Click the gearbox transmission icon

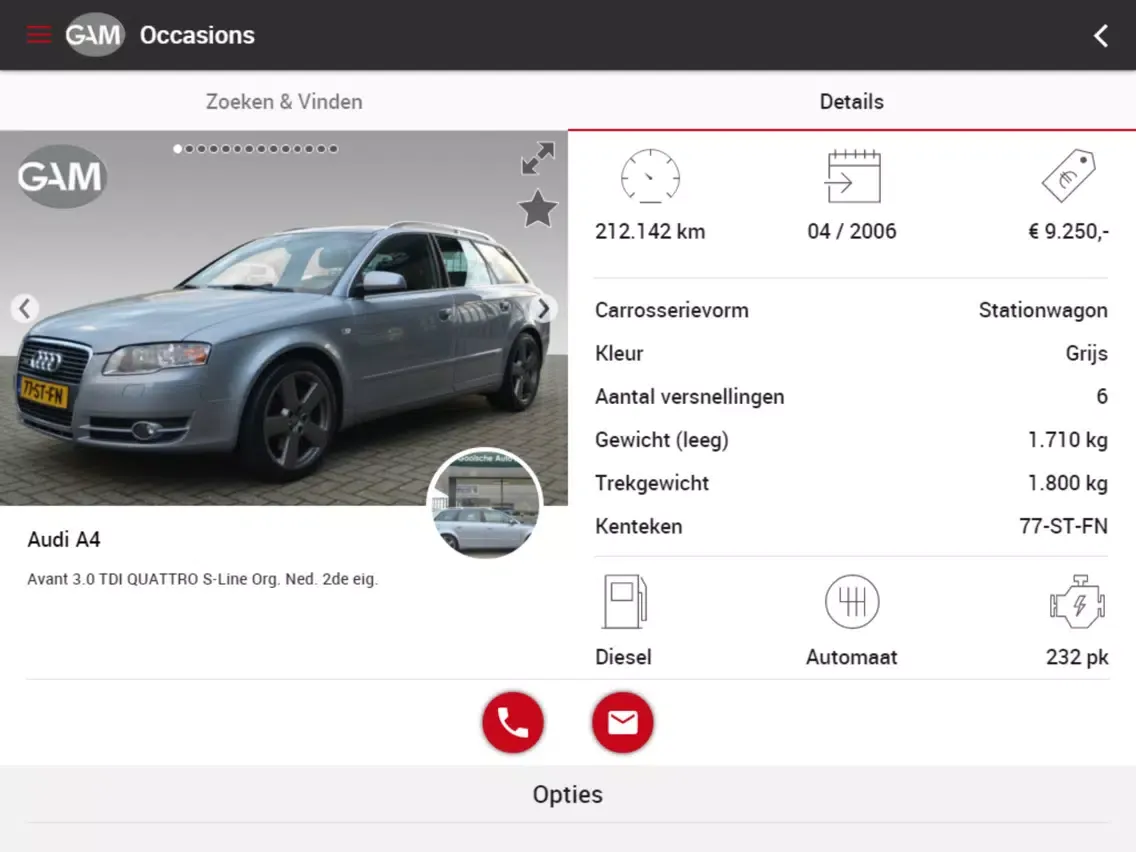(x=852, y=601)
